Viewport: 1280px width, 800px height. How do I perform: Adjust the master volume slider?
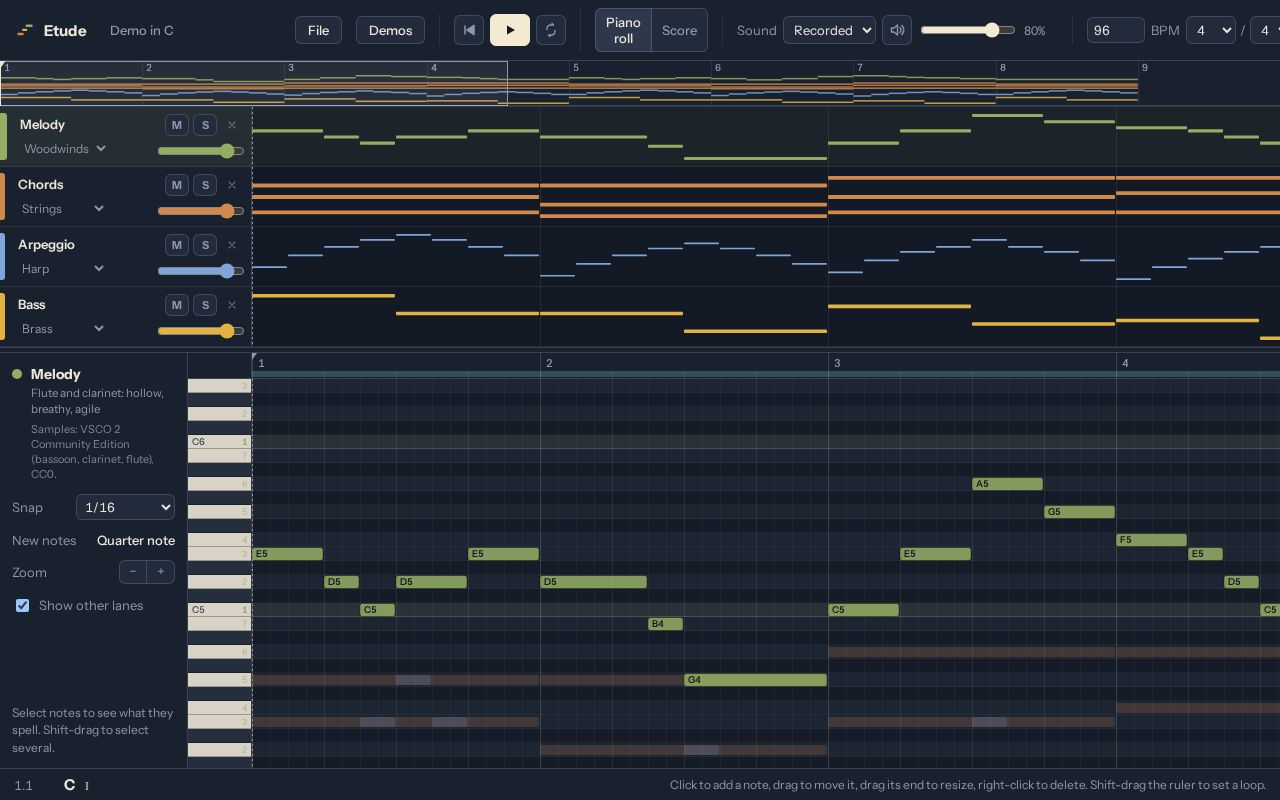968,30
